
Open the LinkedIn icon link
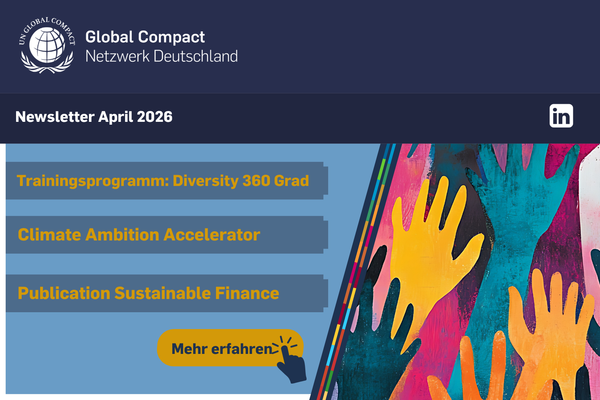coord(561,116)
